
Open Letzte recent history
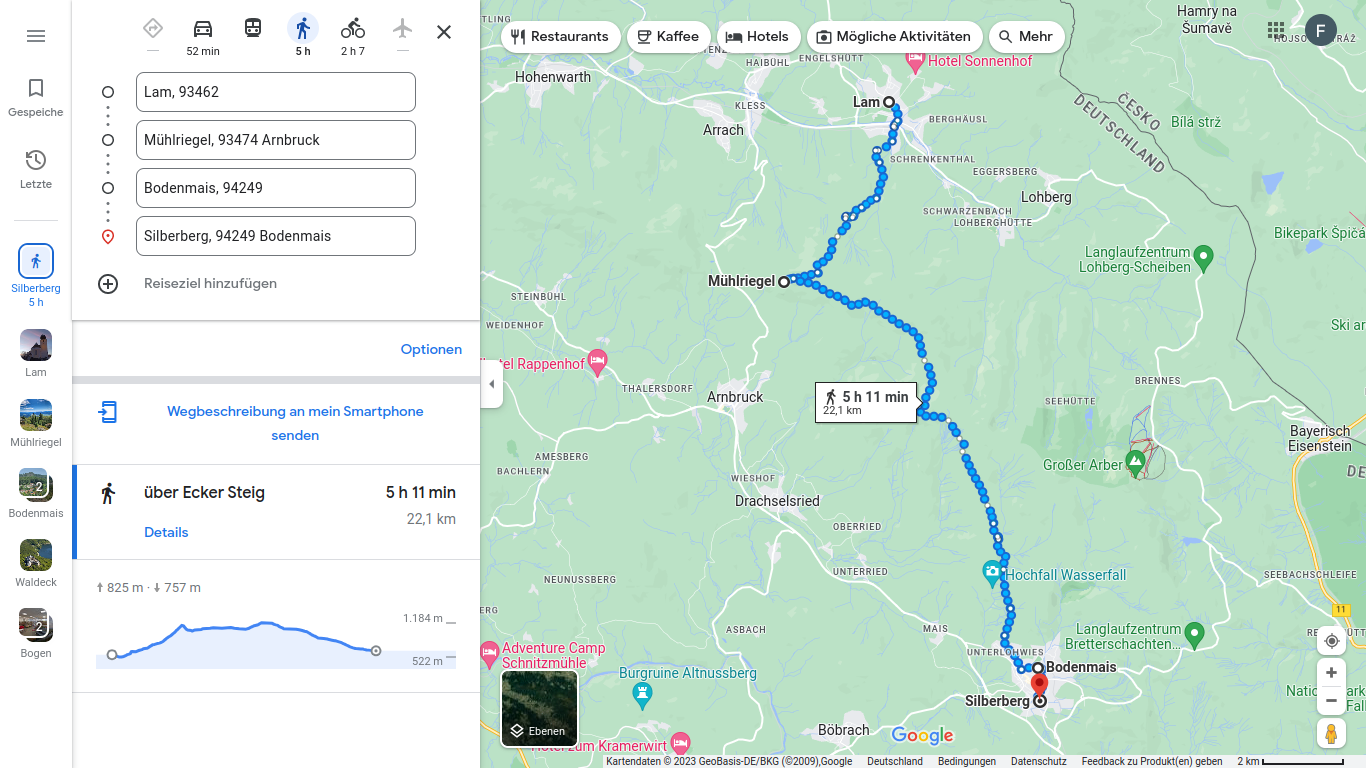coord(36,170)
